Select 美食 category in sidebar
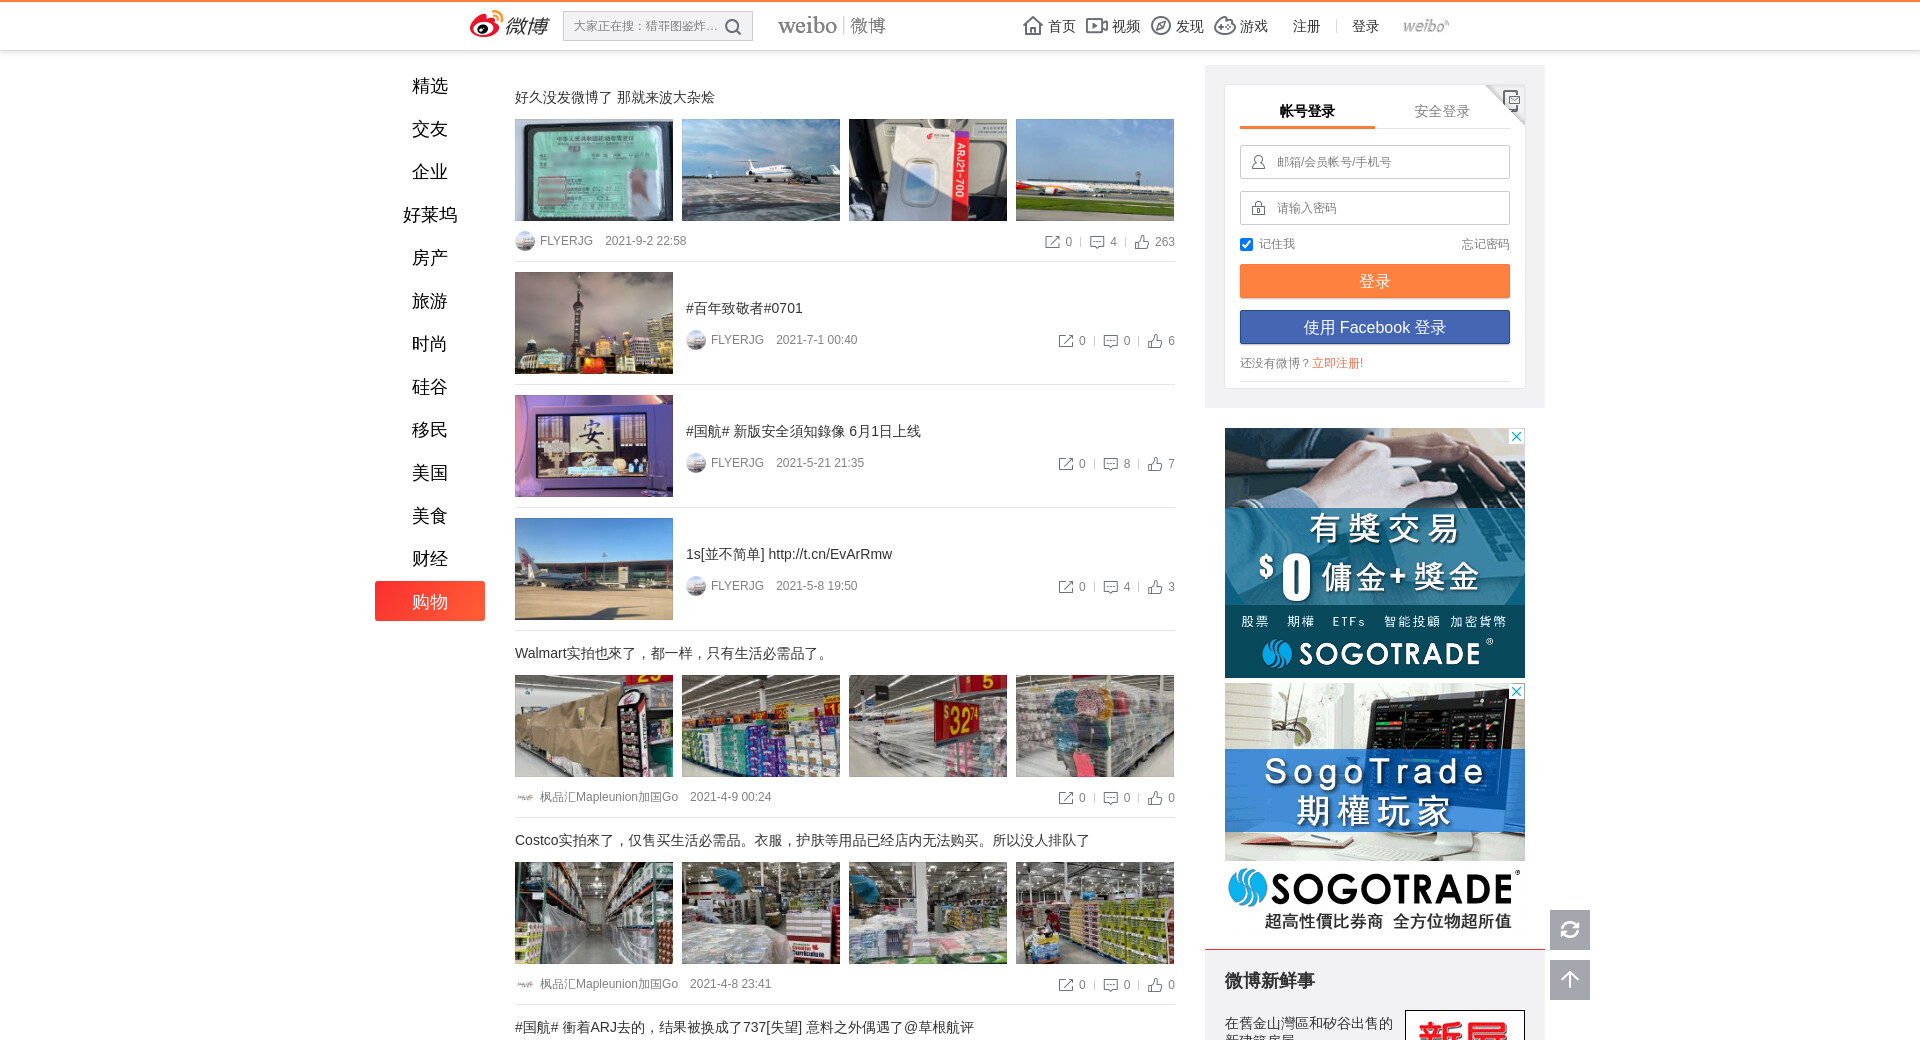This screenshot has height=1040, width=1920. click(x=429, y=516)
